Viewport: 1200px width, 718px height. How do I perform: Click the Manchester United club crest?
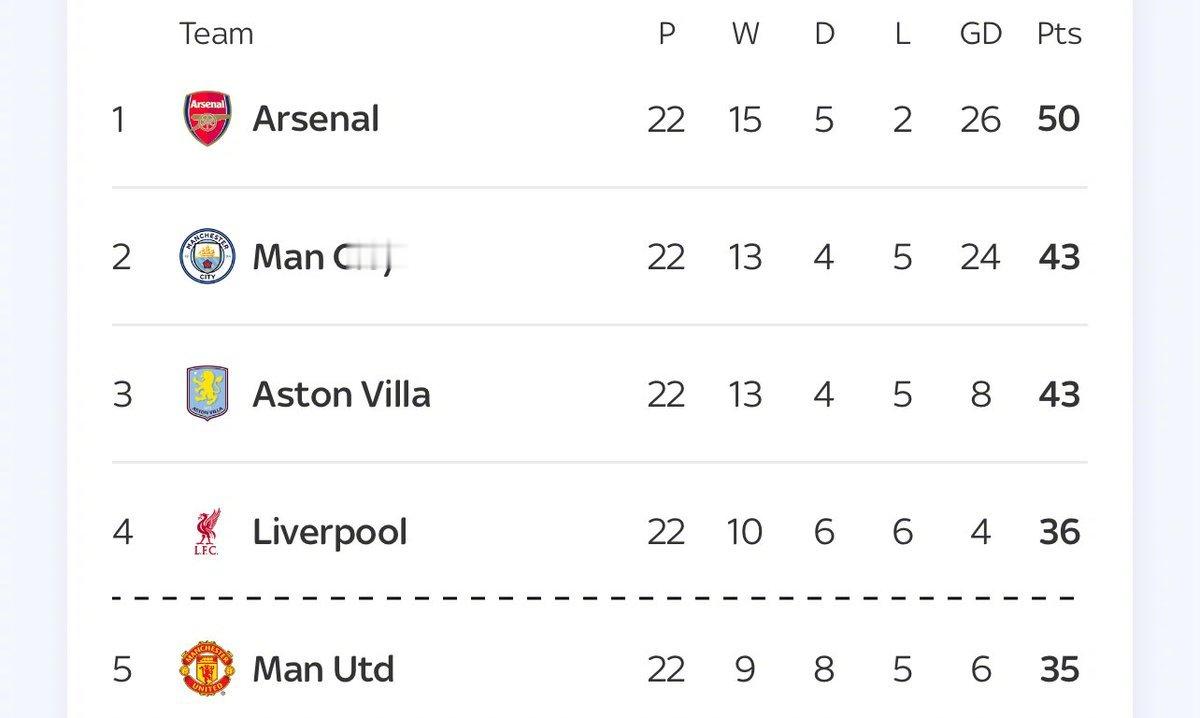208,669
